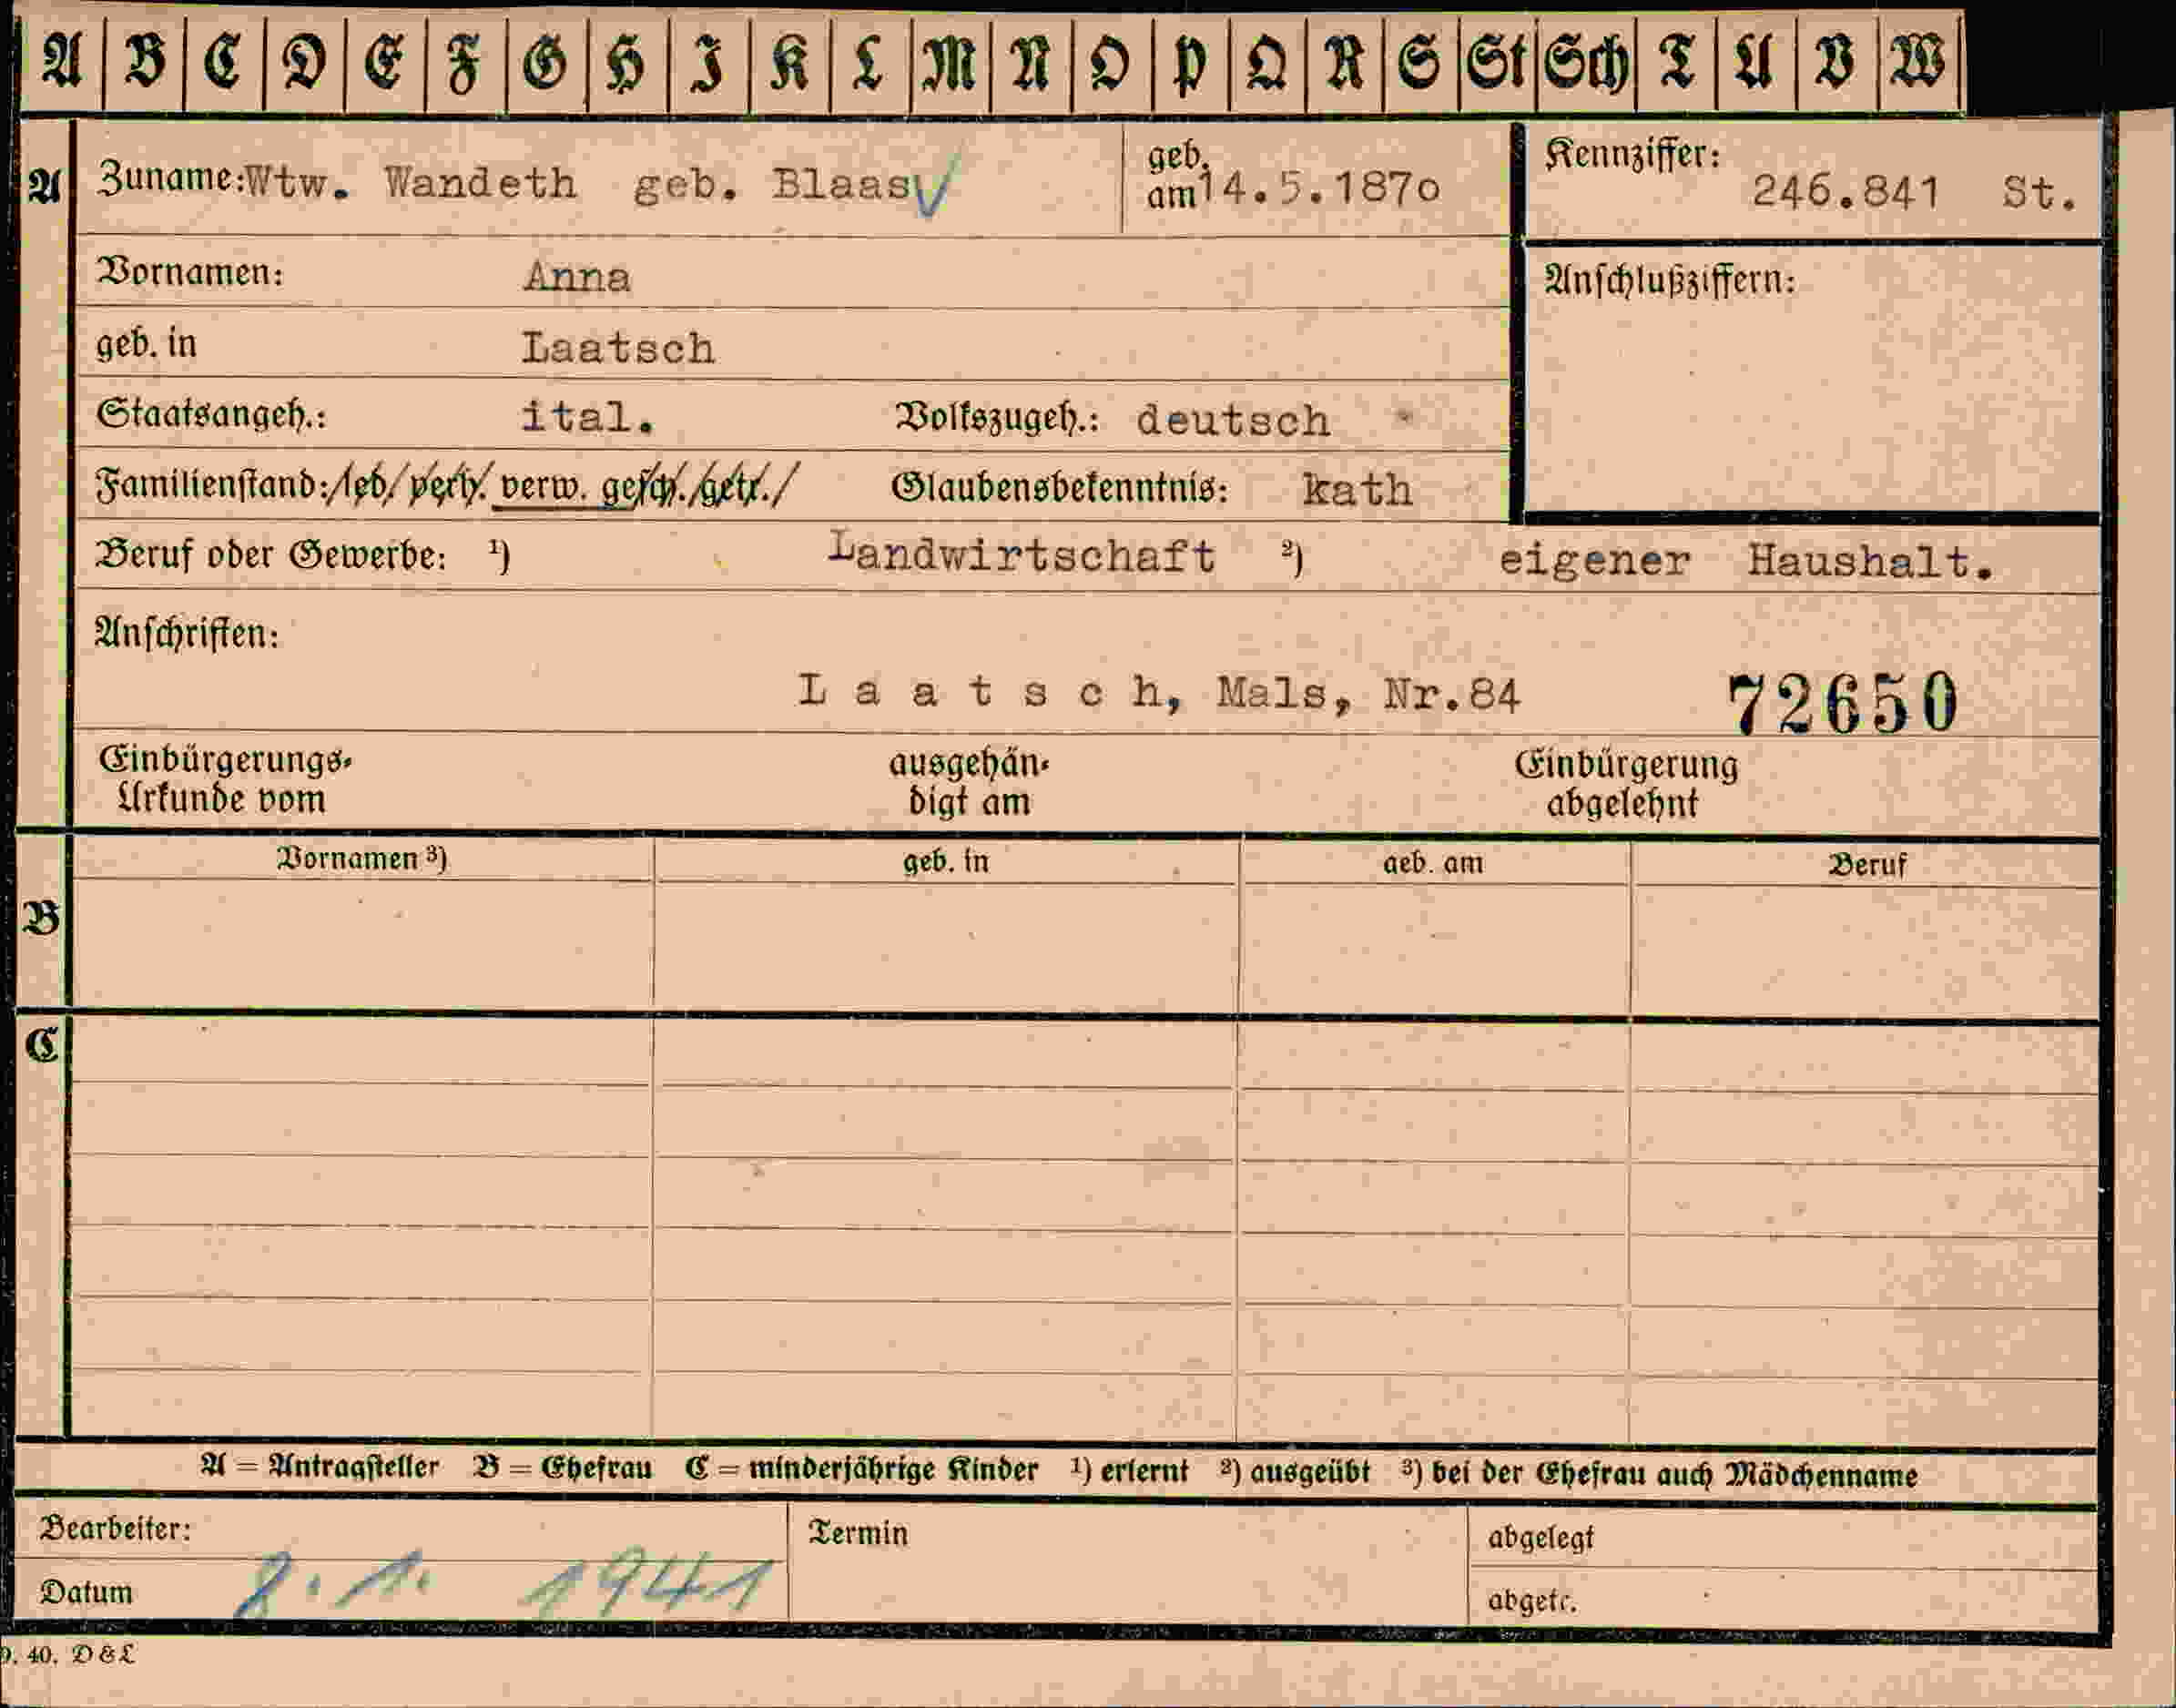The width and height of the screenshot is (2176, 1708).
Task: Click the surname 'Wtw. Wandeth'
Action: click(411, 183)
